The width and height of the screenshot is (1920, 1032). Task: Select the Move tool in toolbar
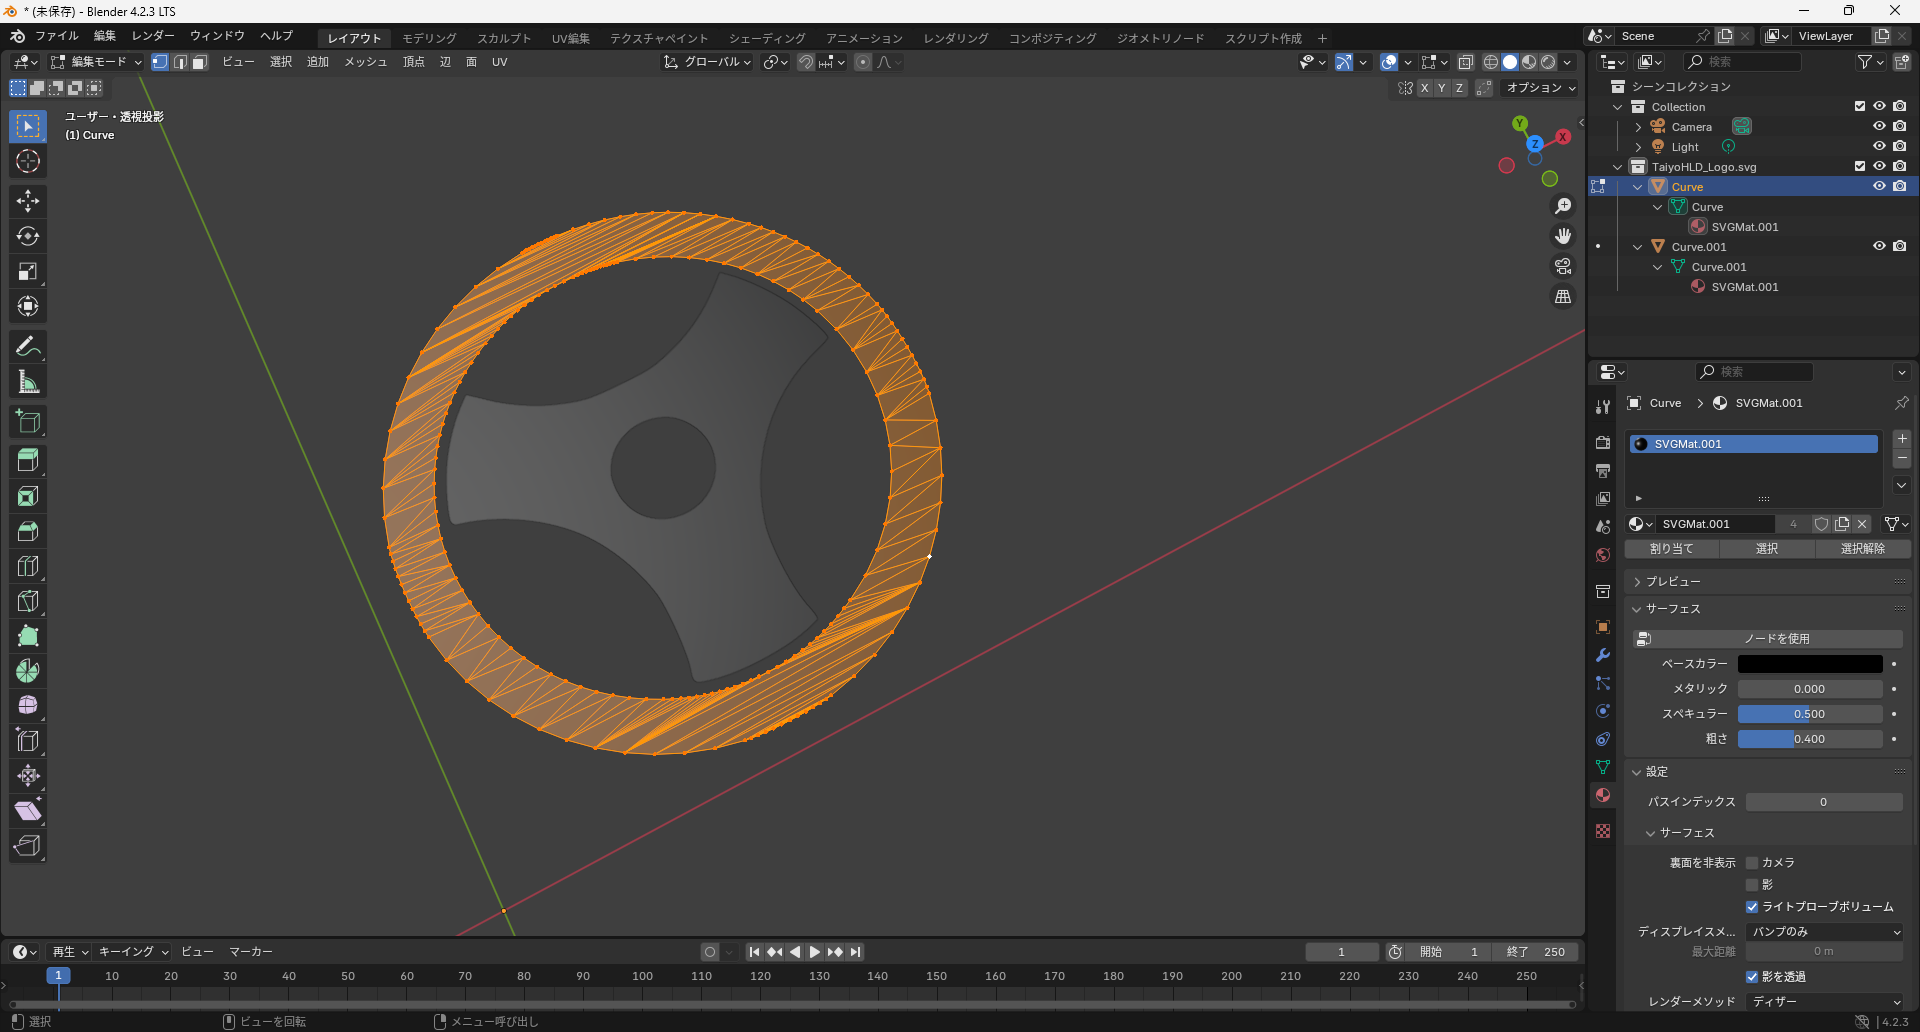[28, 201]
